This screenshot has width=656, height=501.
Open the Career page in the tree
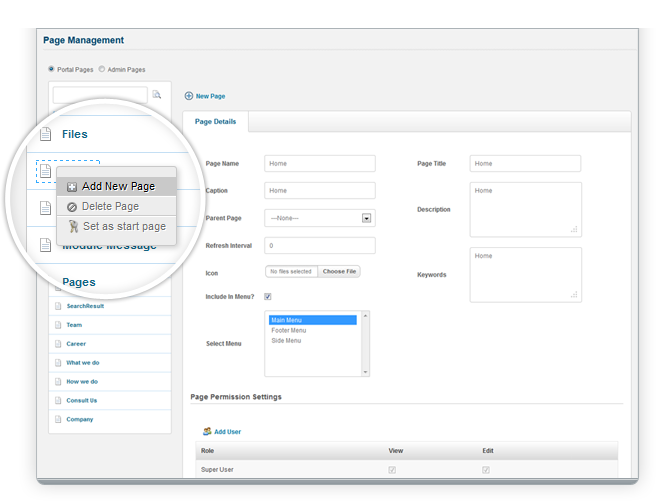[76, 344]
